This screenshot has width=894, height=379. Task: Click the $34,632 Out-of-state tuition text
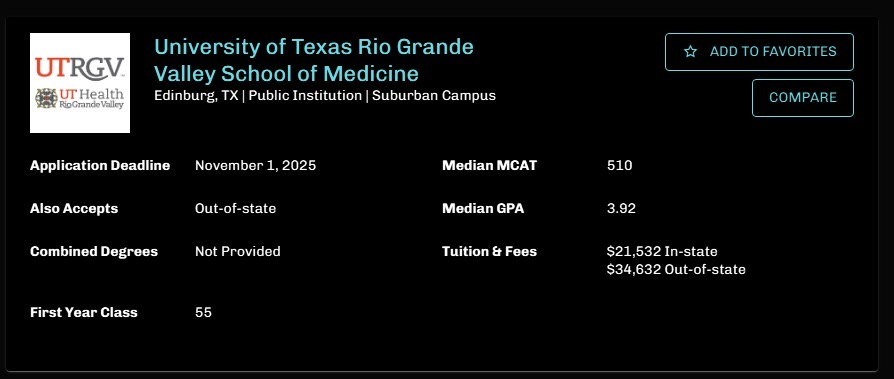tap(676, 269)
